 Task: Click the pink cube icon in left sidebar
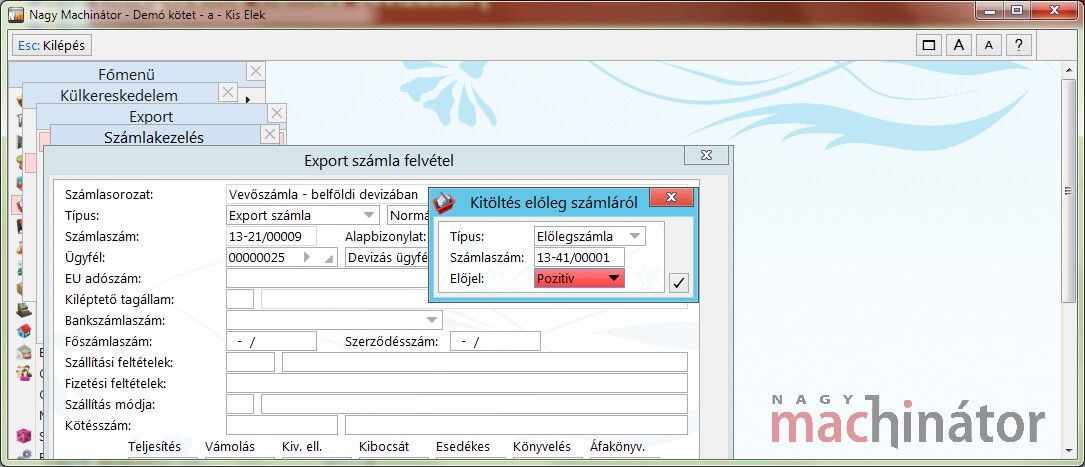point(24,436)
